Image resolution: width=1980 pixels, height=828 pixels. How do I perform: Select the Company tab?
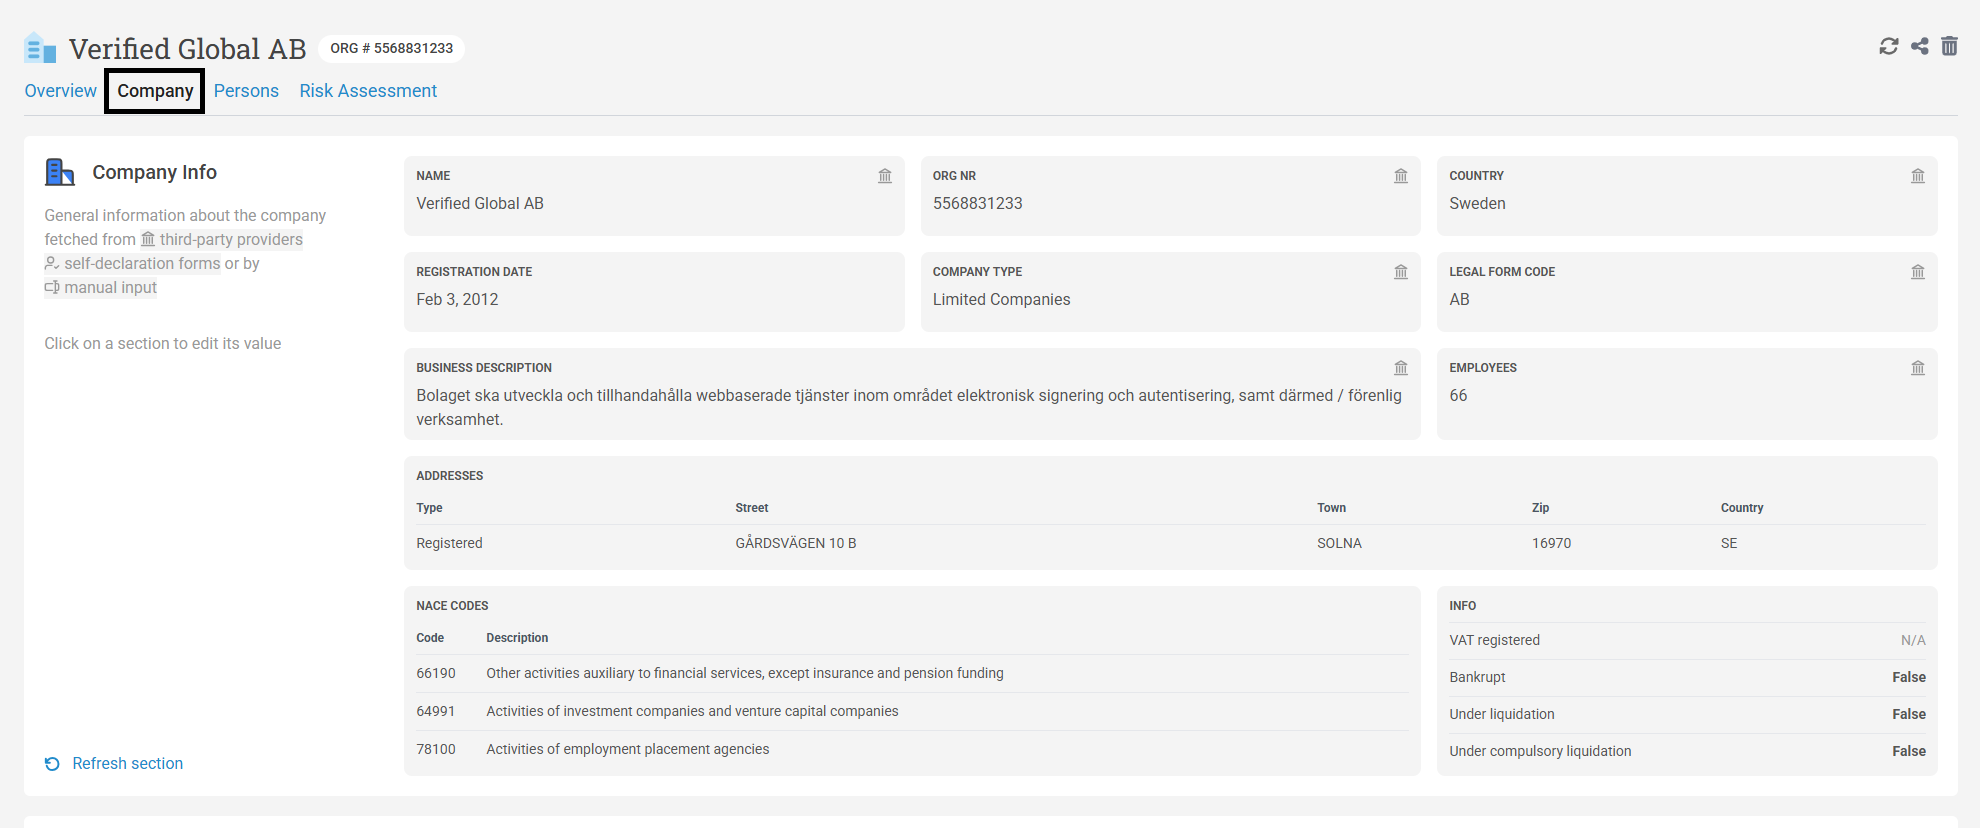[x=155, y=91]
